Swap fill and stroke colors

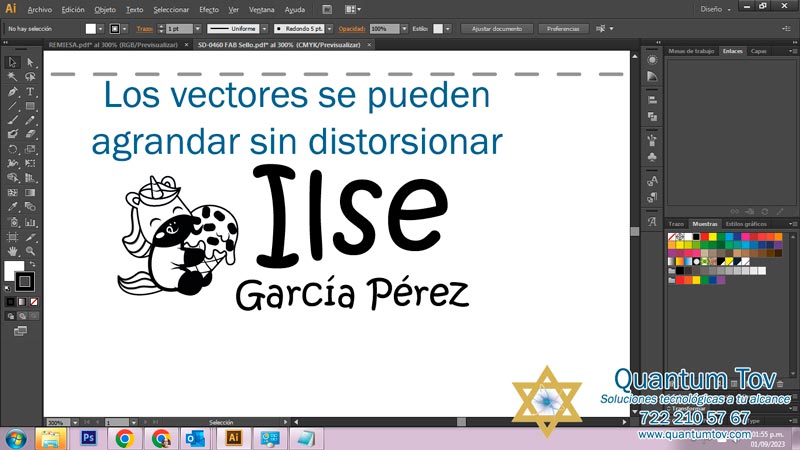32,264
